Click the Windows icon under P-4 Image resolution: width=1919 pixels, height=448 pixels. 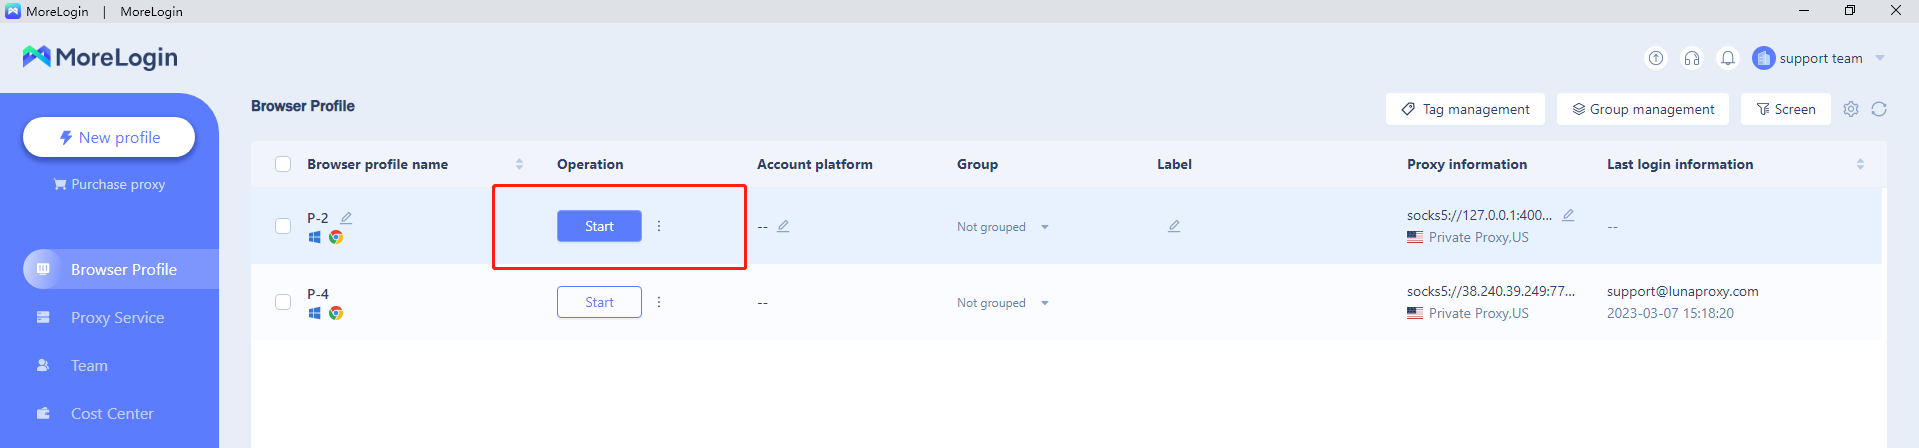point(314,313)
